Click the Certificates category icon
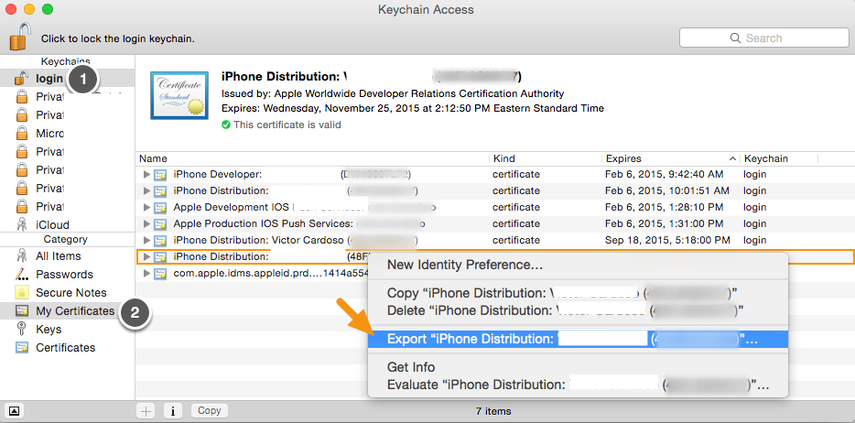Image resolution: width=855 pixels, height=423 pixels. [22, 347]
